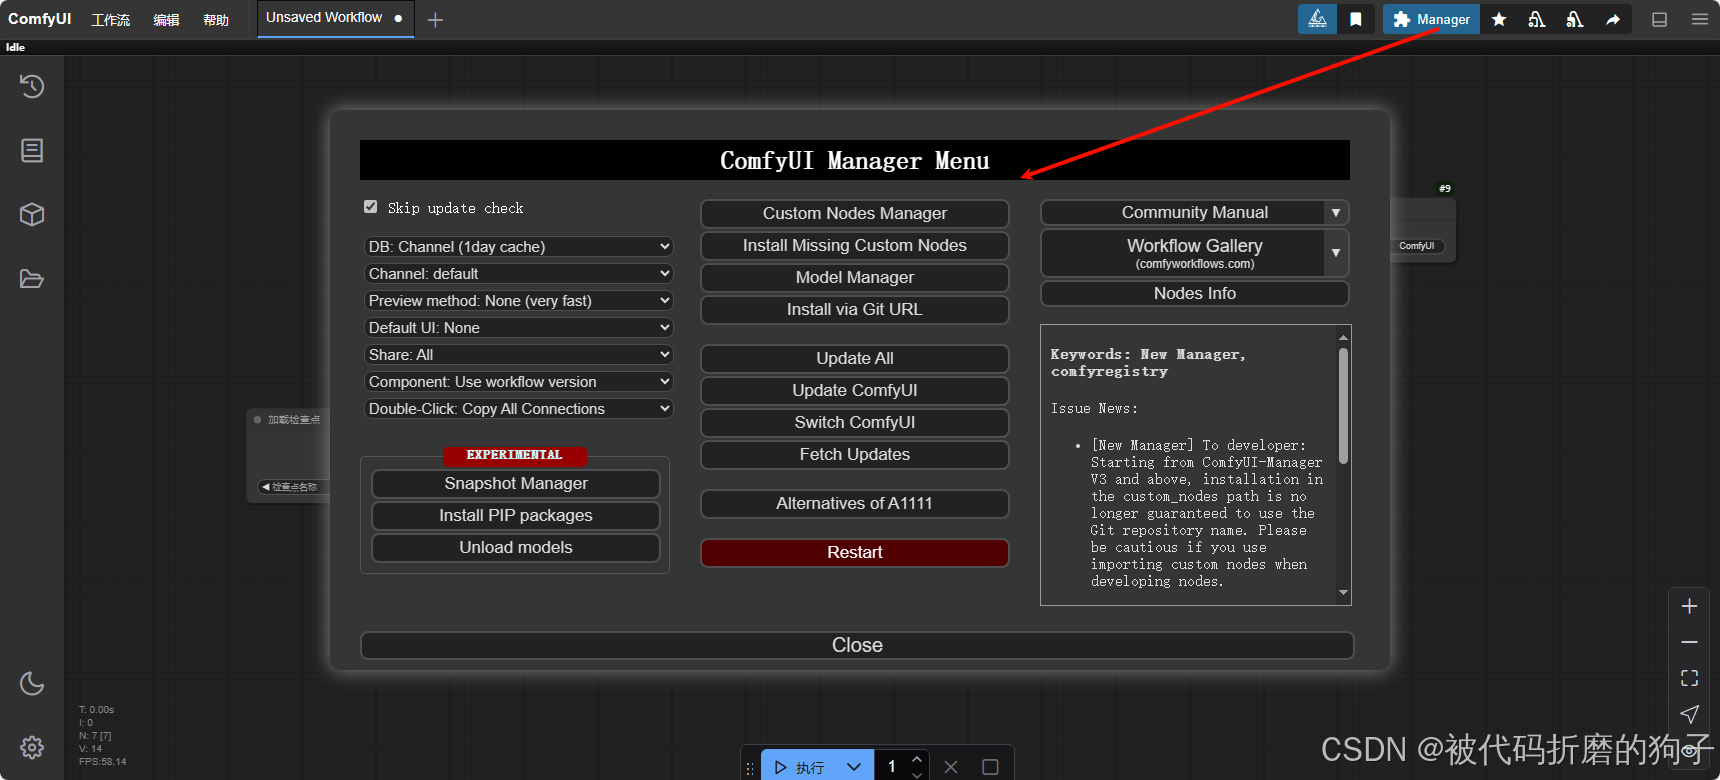Image resolution: width=1720 pixels, height=780 pixels.
Task: Fit view with the frame icon
Action: point(1689,678)
